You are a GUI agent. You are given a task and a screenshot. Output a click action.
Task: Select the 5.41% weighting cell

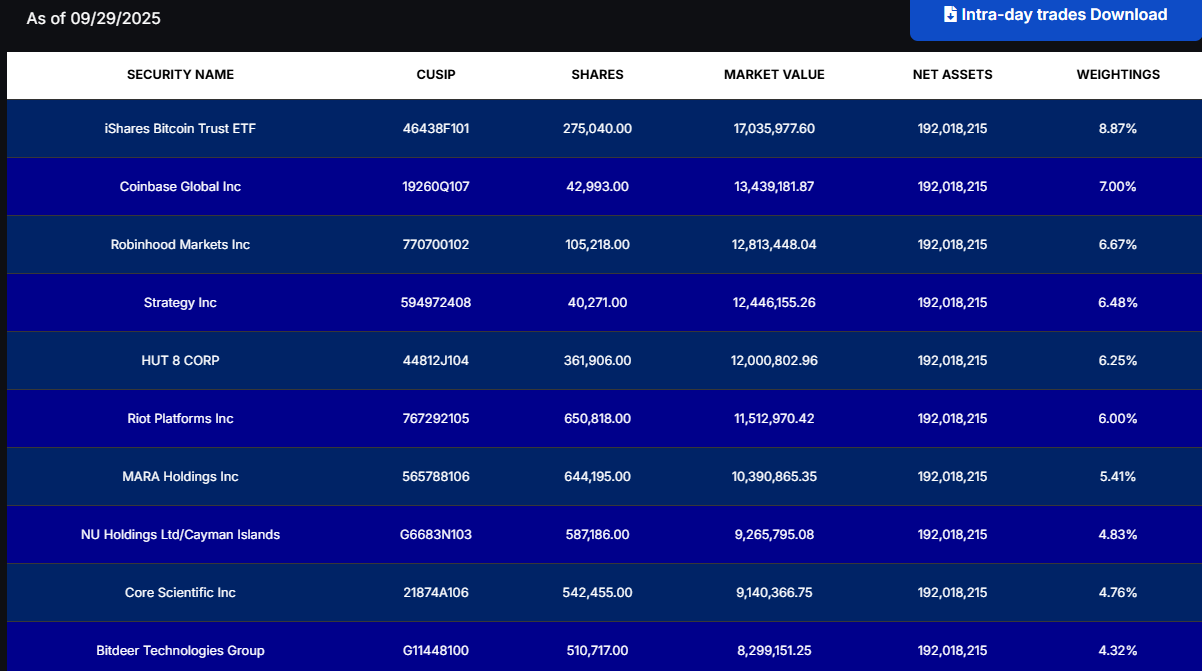pyautogui.click(x=1118, y=477)
